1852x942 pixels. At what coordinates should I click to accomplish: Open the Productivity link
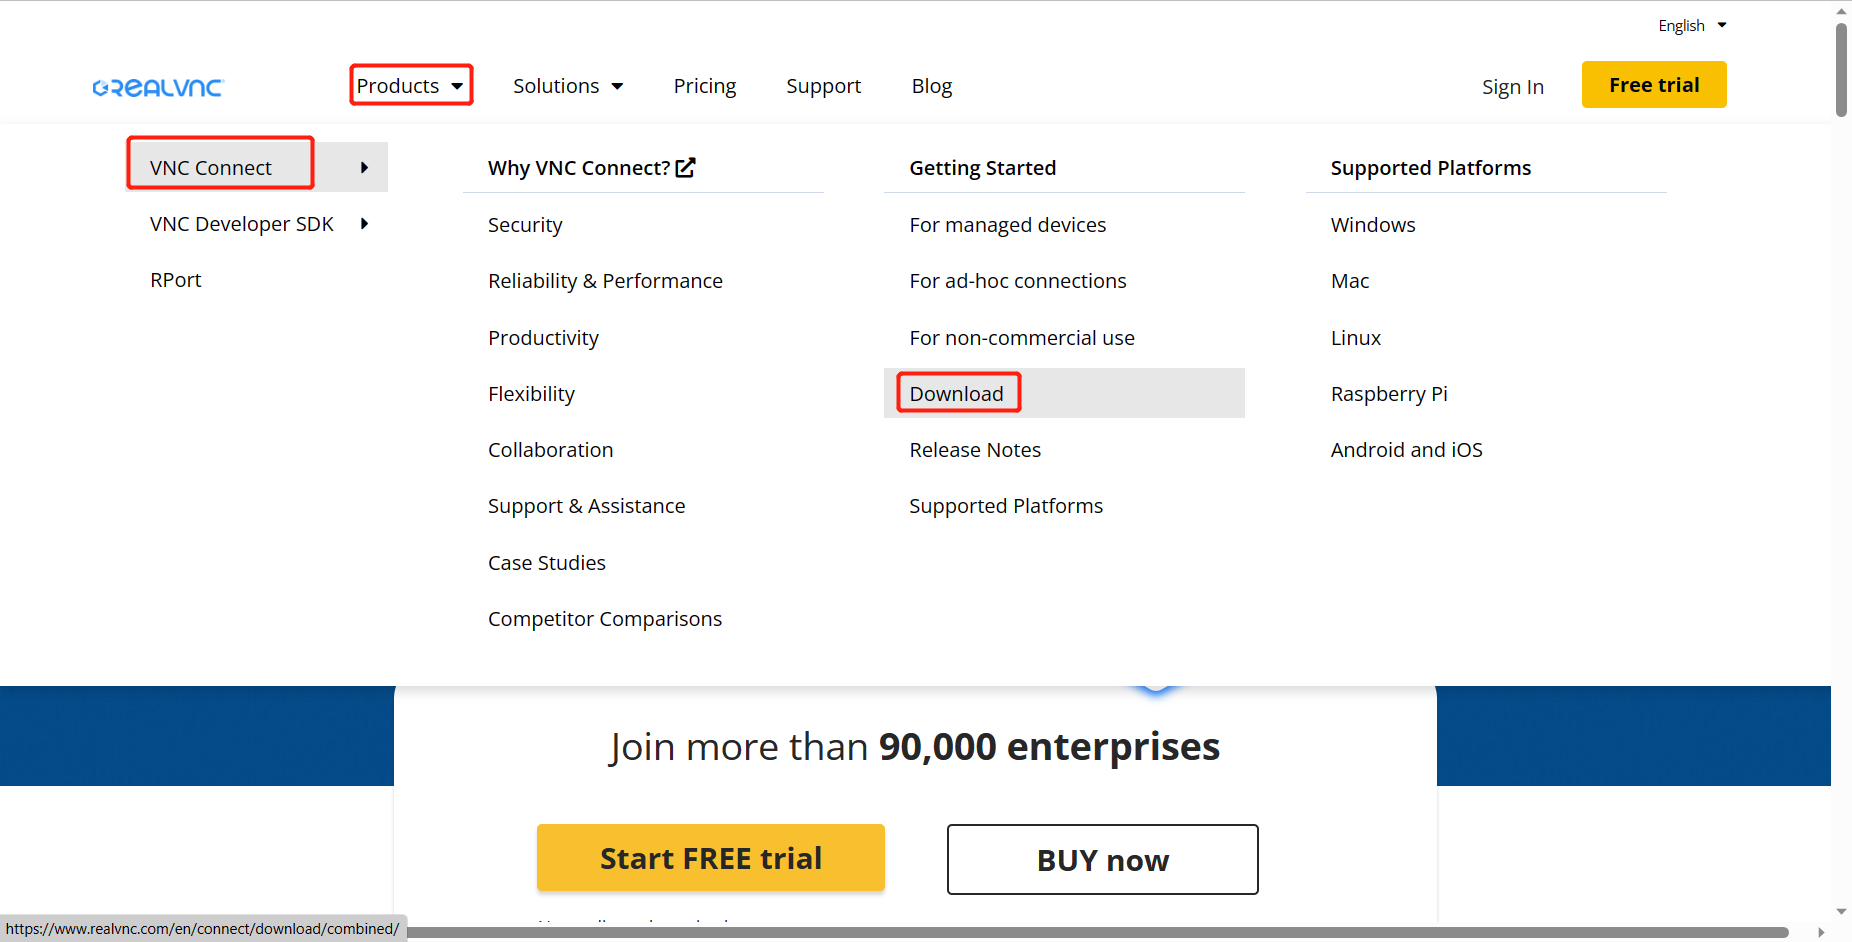click(543, 338)
